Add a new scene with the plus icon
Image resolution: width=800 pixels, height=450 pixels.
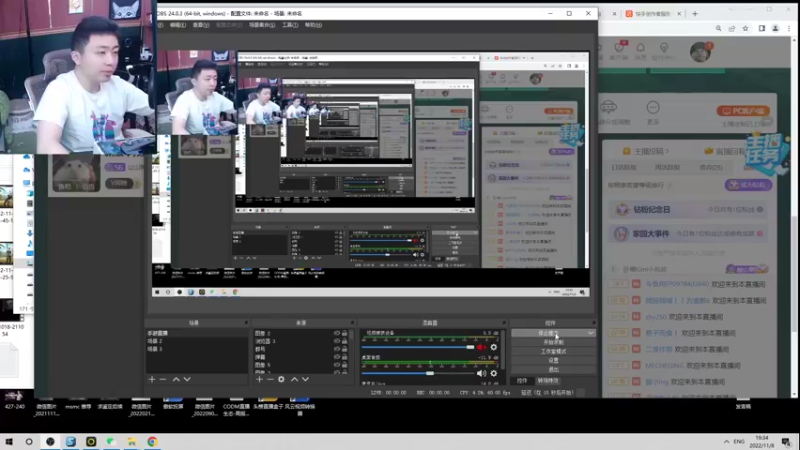coord(152,380)
